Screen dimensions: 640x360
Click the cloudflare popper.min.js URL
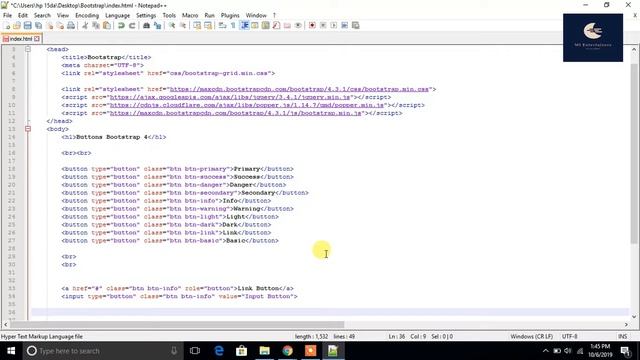[247, 105]
